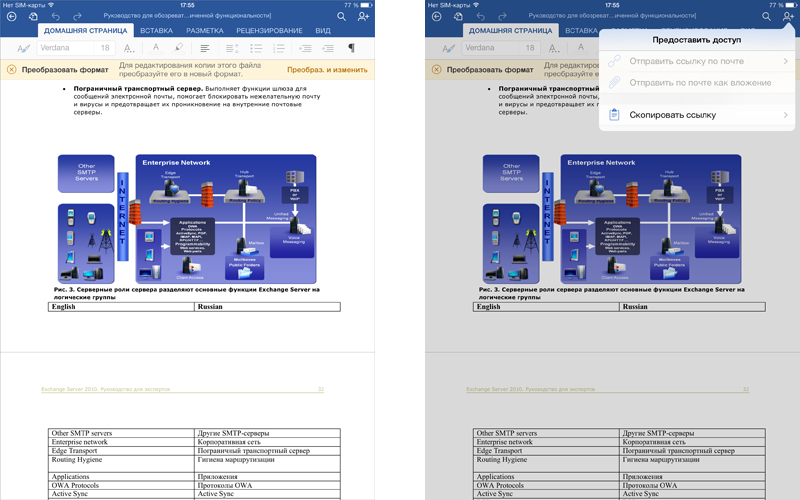Open share person icon in left screenshot
800x500 pixels.
363,16
